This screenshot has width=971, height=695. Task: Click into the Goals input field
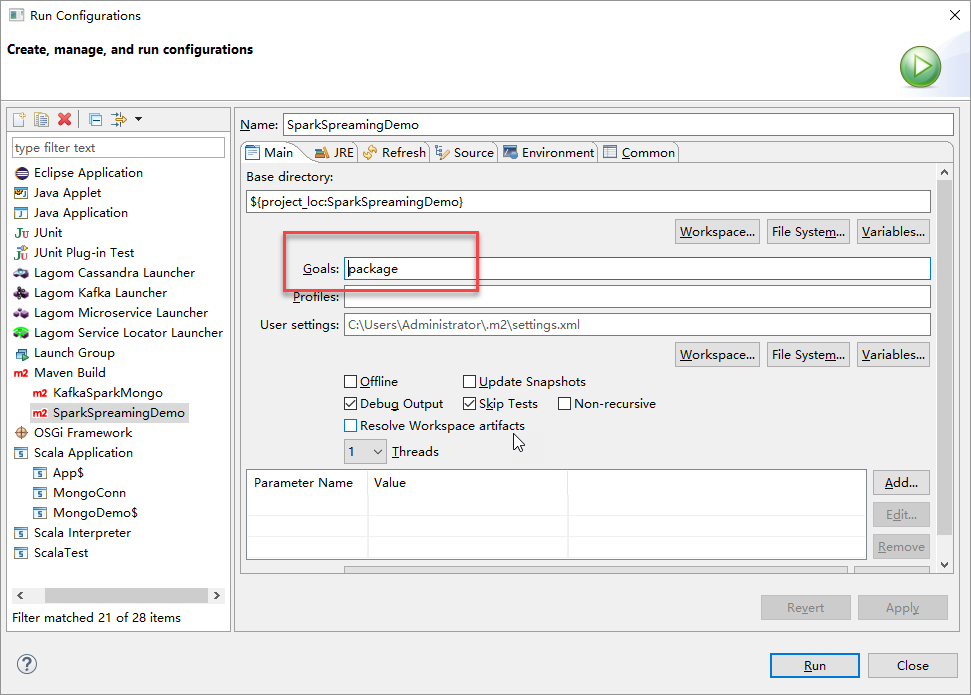coord(637,269)
